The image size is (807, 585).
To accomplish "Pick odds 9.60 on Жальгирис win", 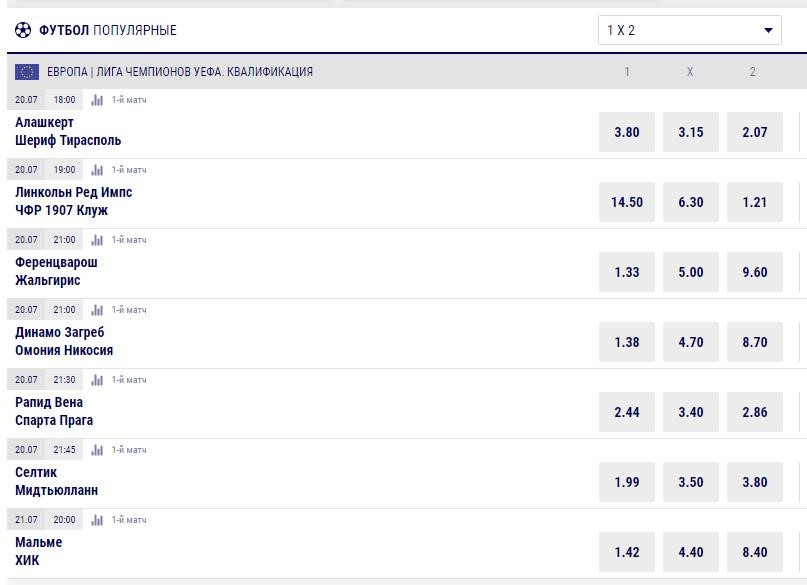I will [755, 272].
